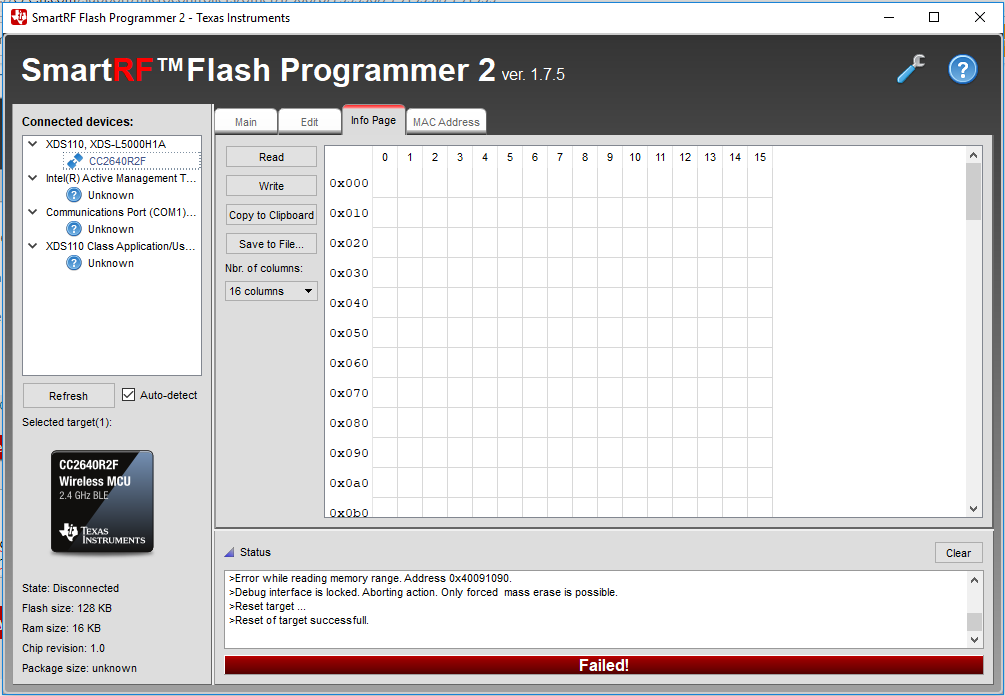Click the info page vertical scrollbar thumb
Image resolution: width=1005 pixels, height=696 pixels.
click(973, 192)
